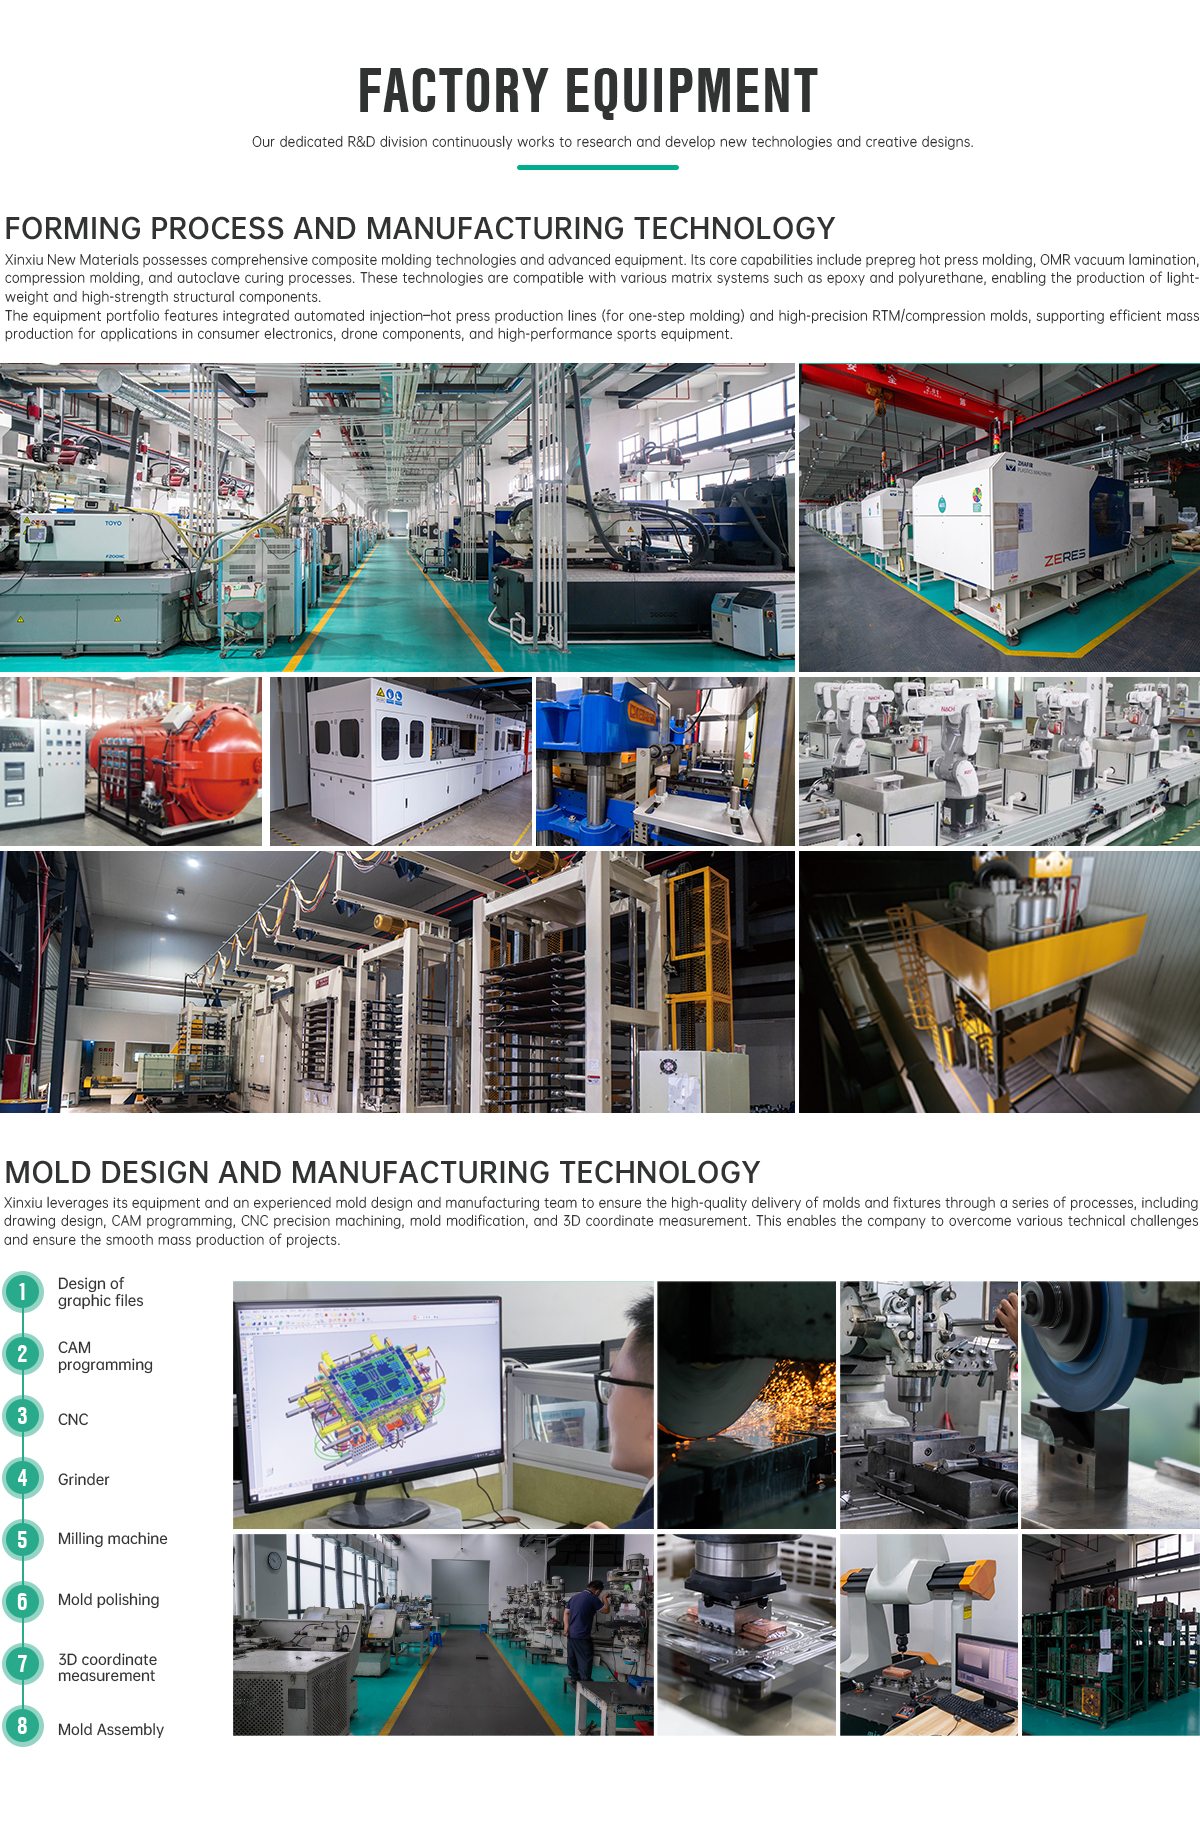Open the white enclosed cabinet machine photo

[x=401, y=761]
